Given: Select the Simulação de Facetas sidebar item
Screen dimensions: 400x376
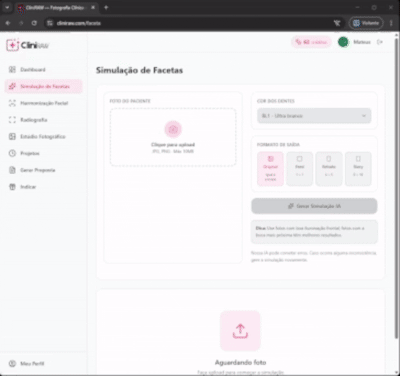Looking at the screenshot, I should coord(44,86).
